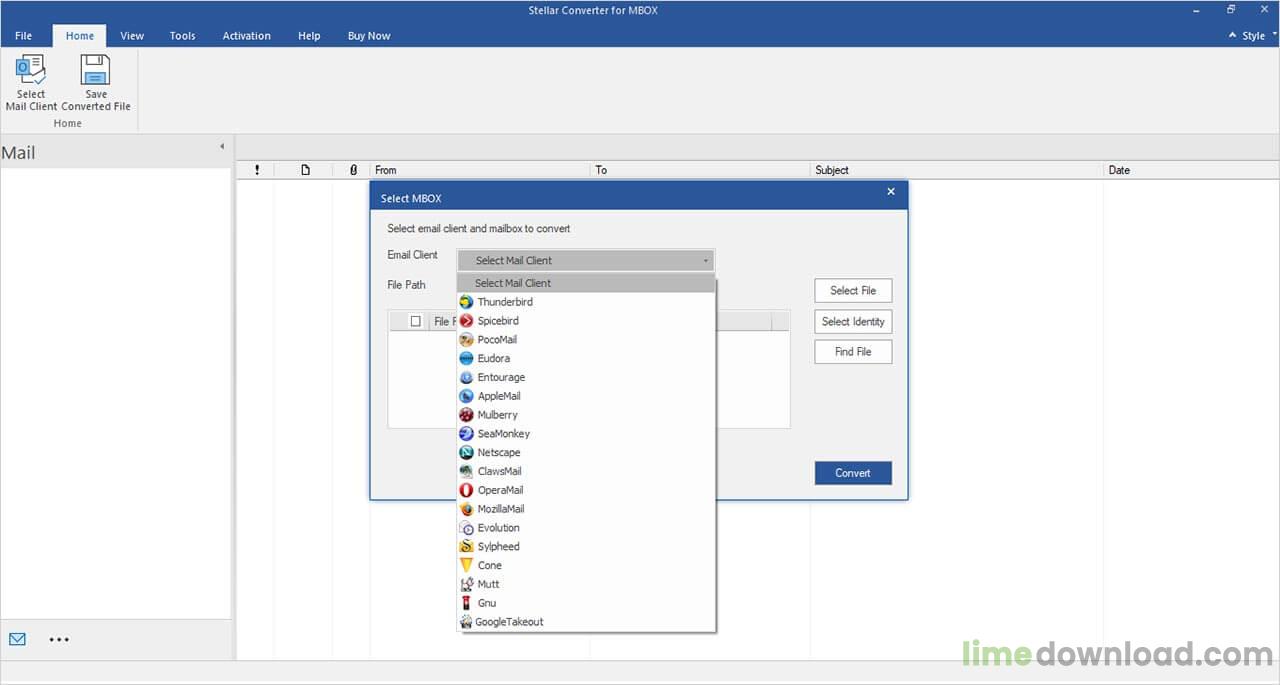Toggle the file list header checkbox
This screenshot has width=1280, height=685.
416,321
